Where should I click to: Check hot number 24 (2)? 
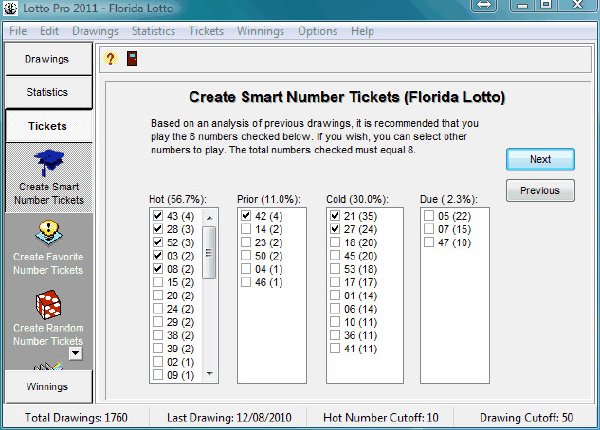coord(158,309)
